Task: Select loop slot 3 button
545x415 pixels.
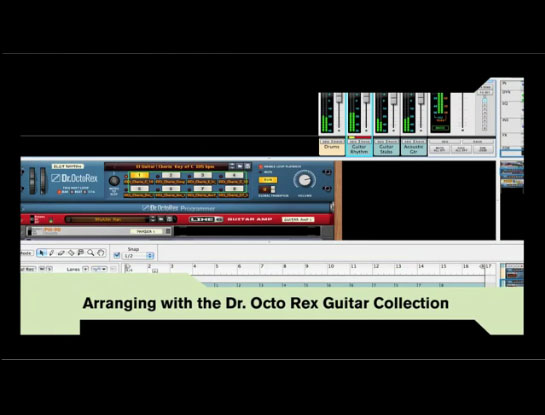Action: (202, 176)
